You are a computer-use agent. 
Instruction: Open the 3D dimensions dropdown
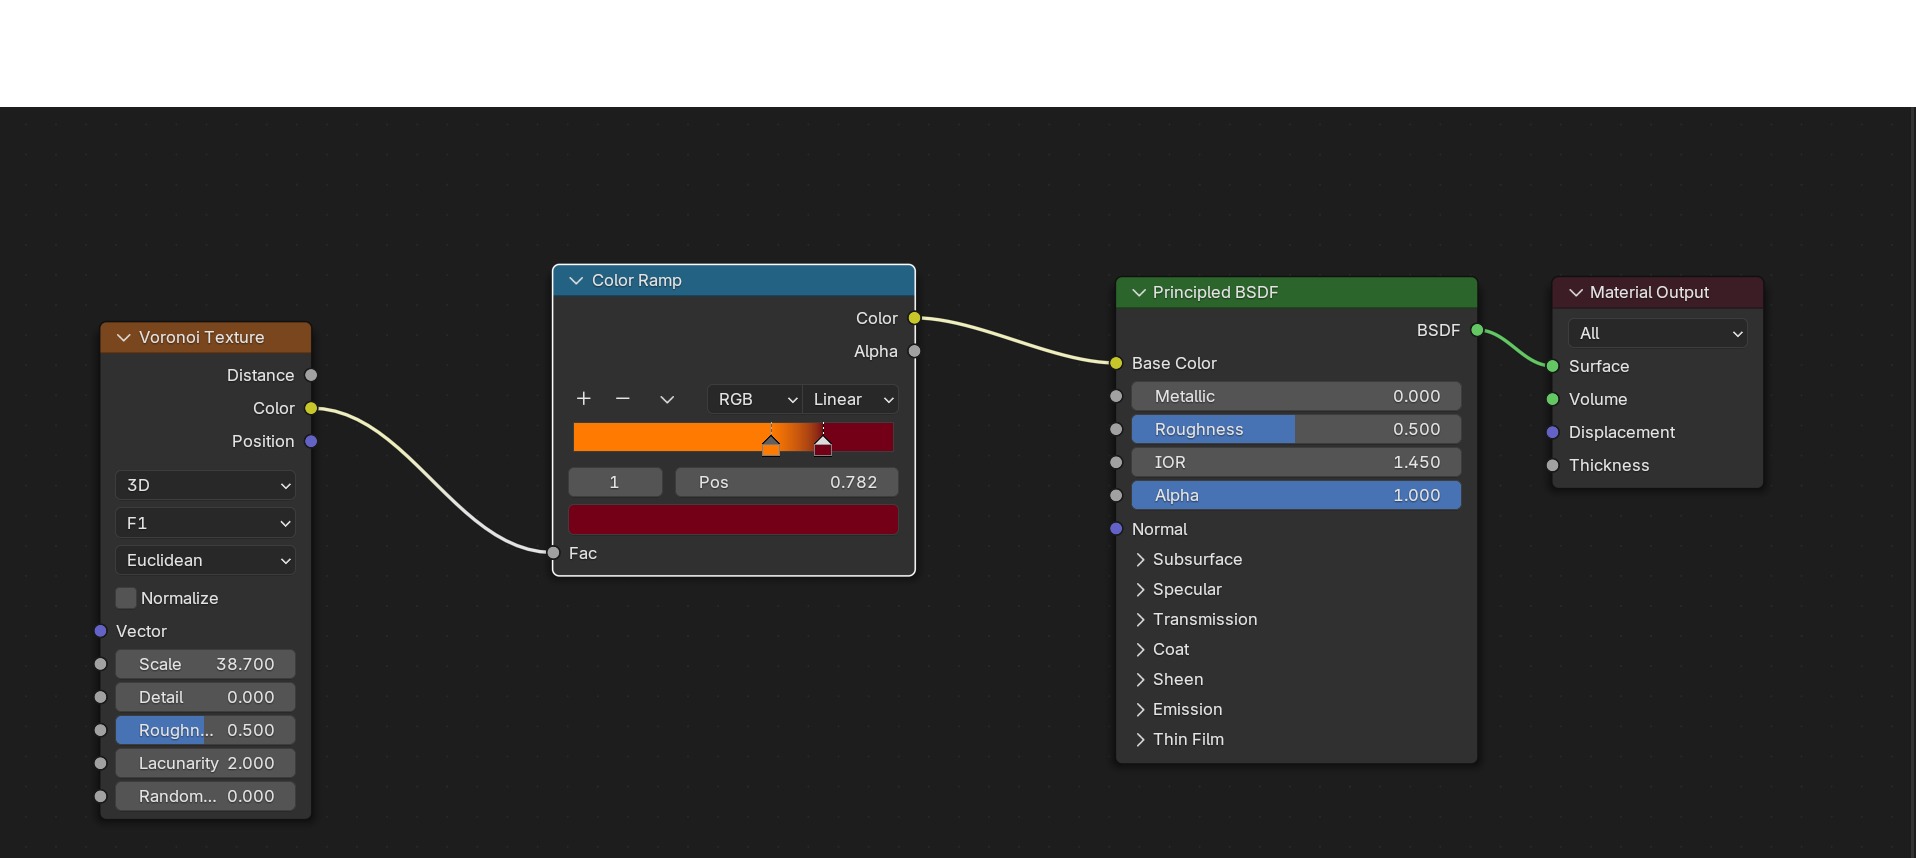(x=205, y=485)
